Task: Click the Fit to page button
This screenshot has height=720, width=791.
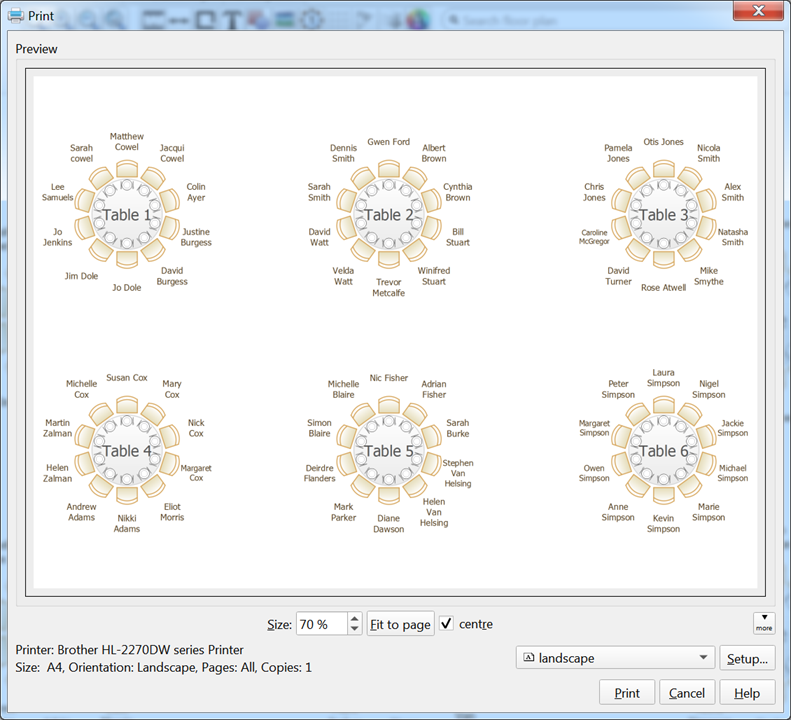Action: click(400, 624)
